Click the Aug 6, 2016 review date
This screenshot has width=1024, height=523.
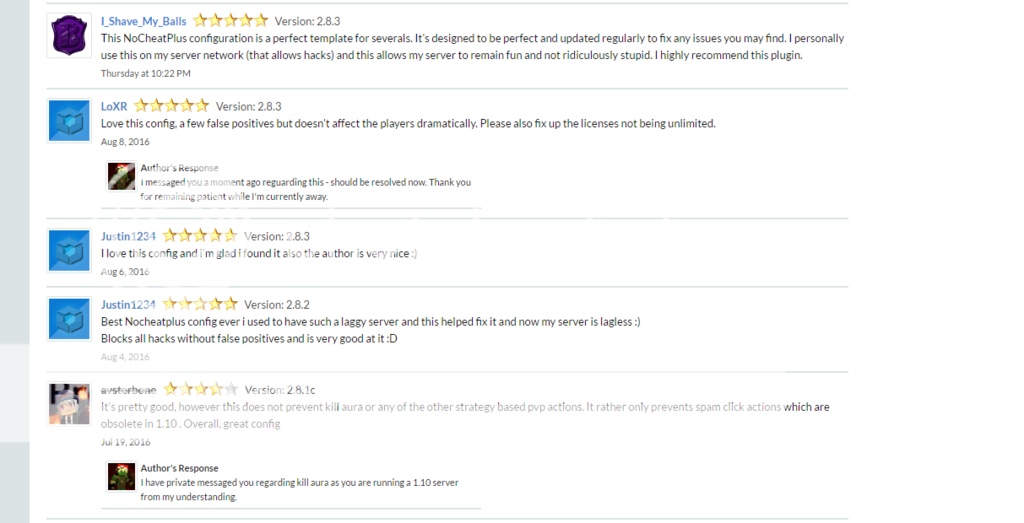pos(125,272)
